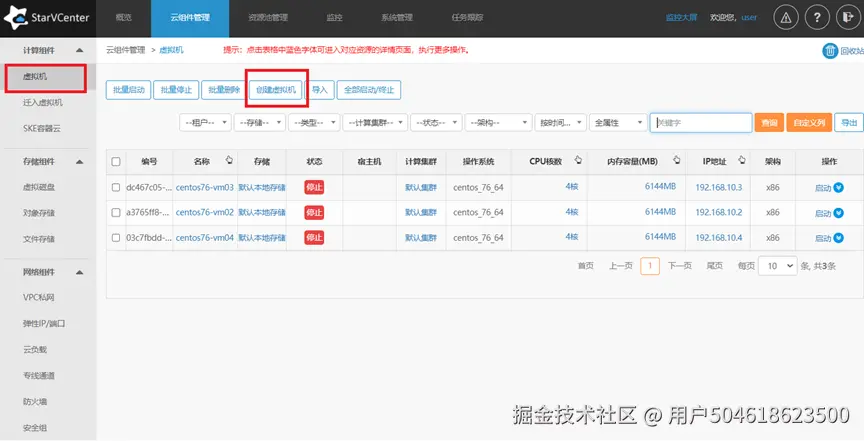Open the 租户 filter dropdown
Viewport: 864px width, 441px height.
(205, 122)
